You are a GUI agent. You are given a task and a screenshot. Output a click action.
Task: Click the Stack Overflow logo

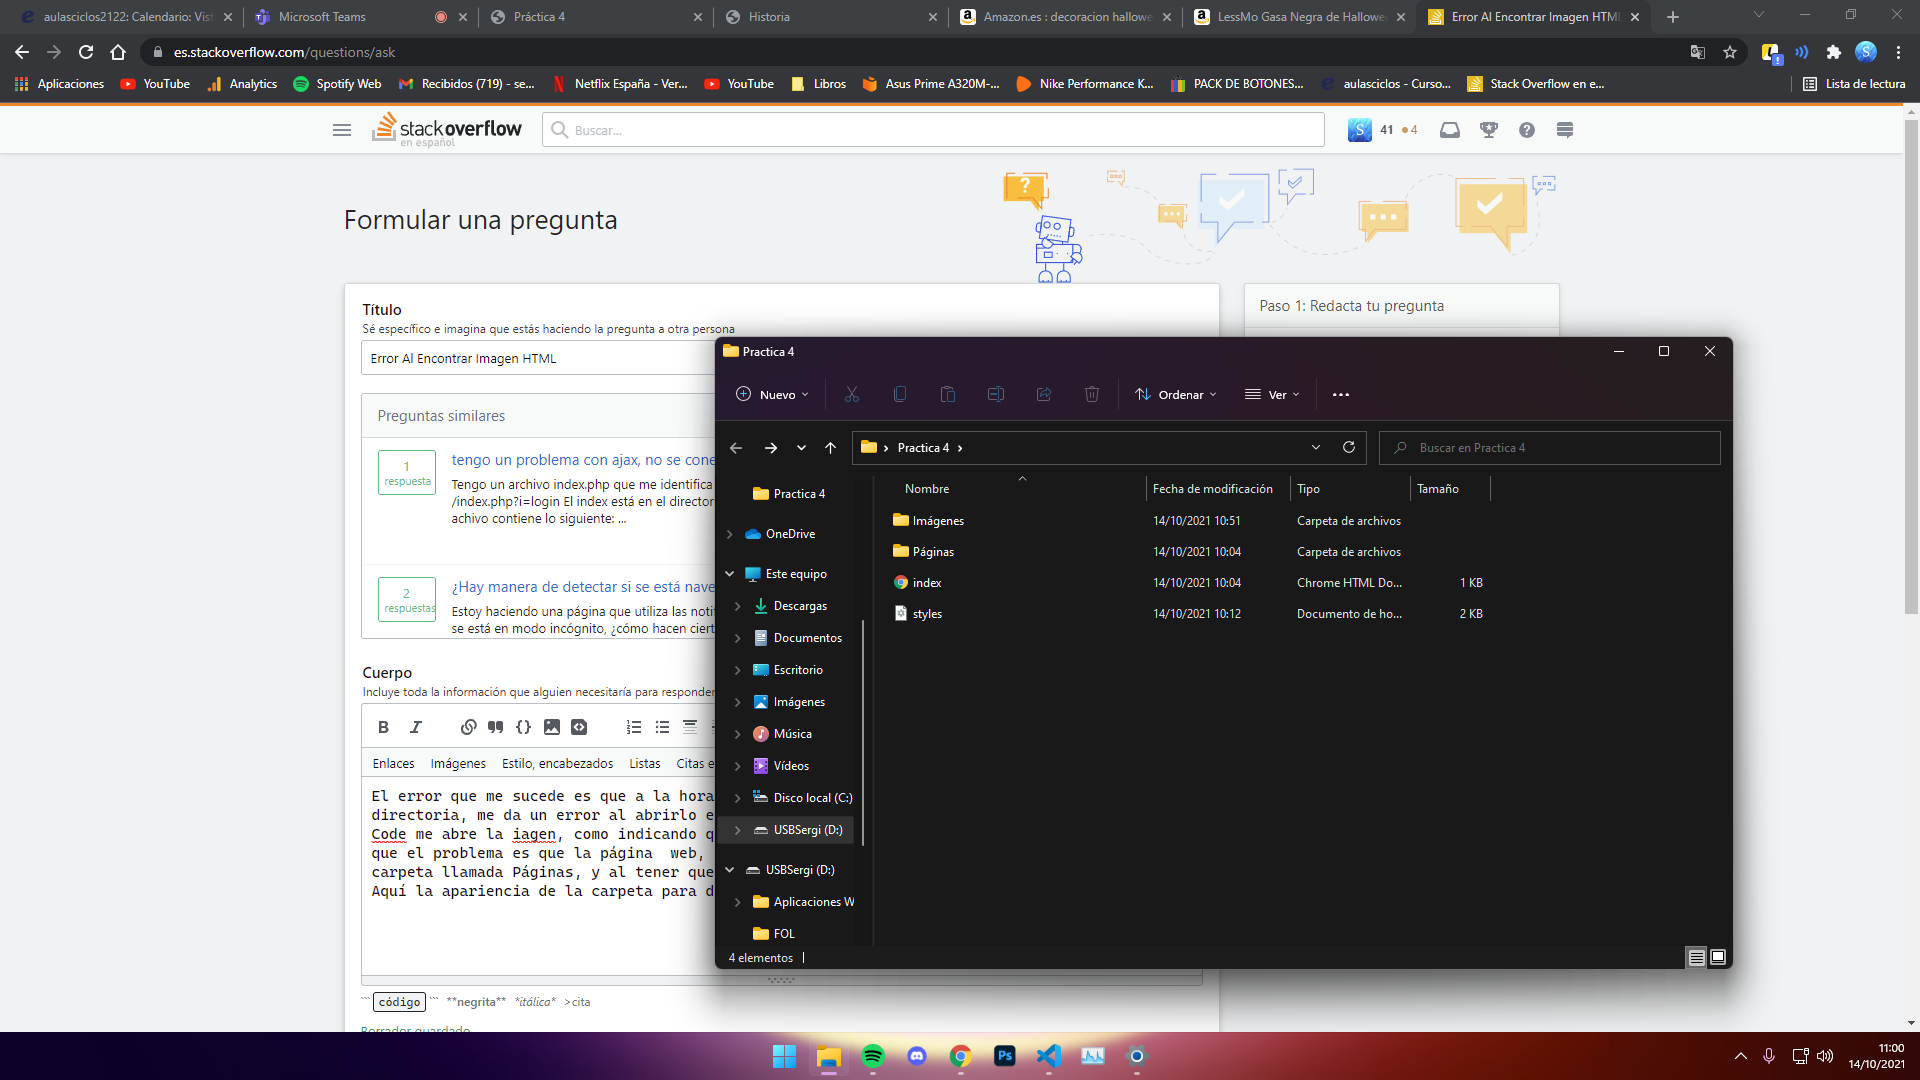(447, 129)
